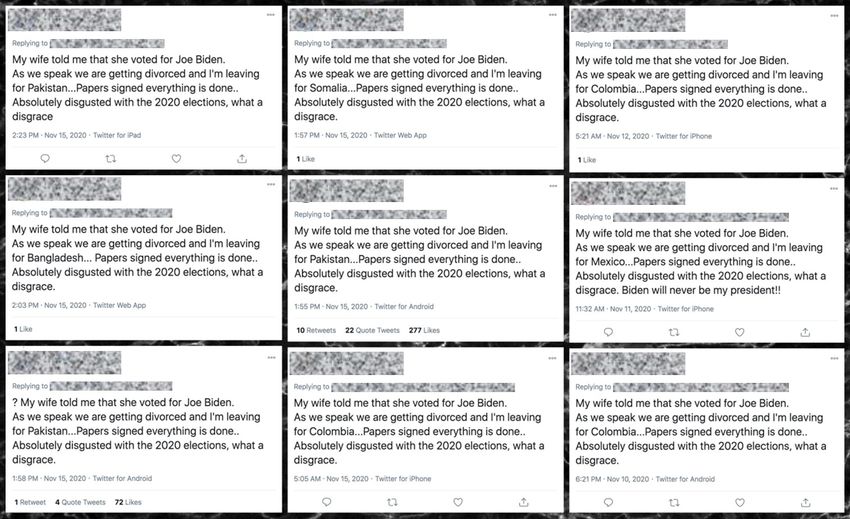Share the Colombia tweet from Nov 10

(x=805, y=502)
